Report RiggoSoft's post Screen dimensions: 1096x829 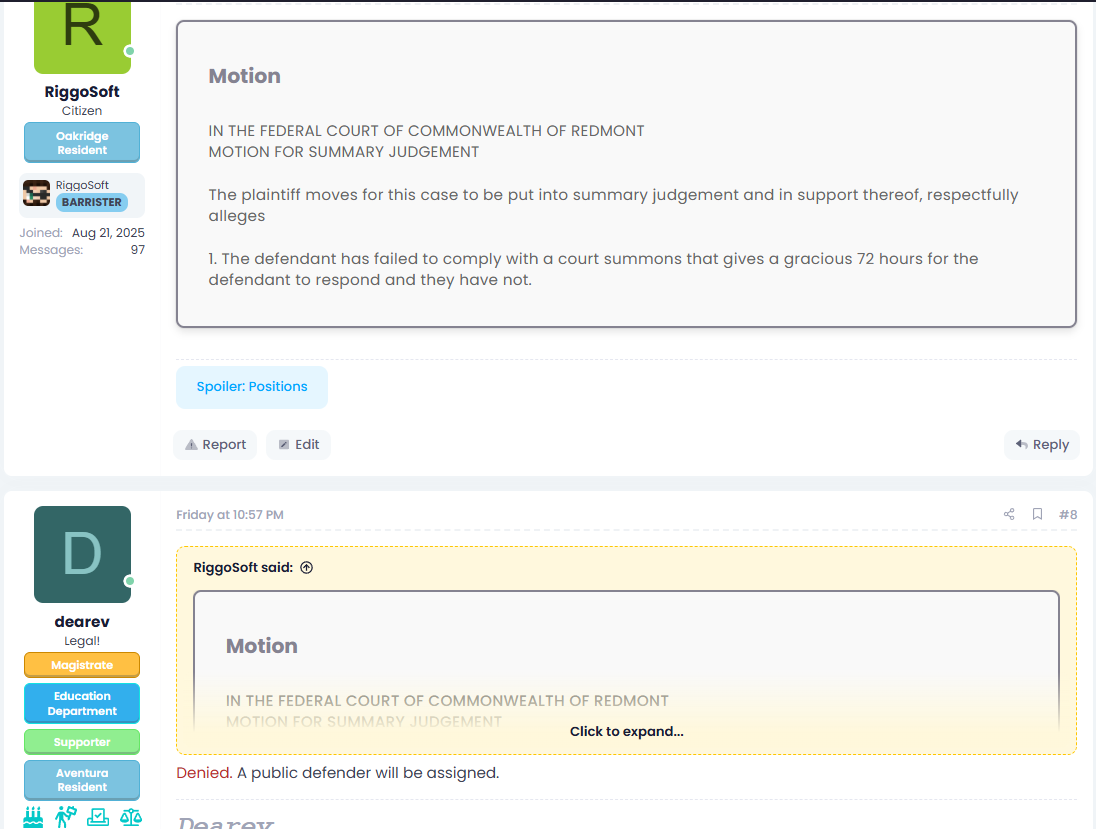click(x=215, y=445)
